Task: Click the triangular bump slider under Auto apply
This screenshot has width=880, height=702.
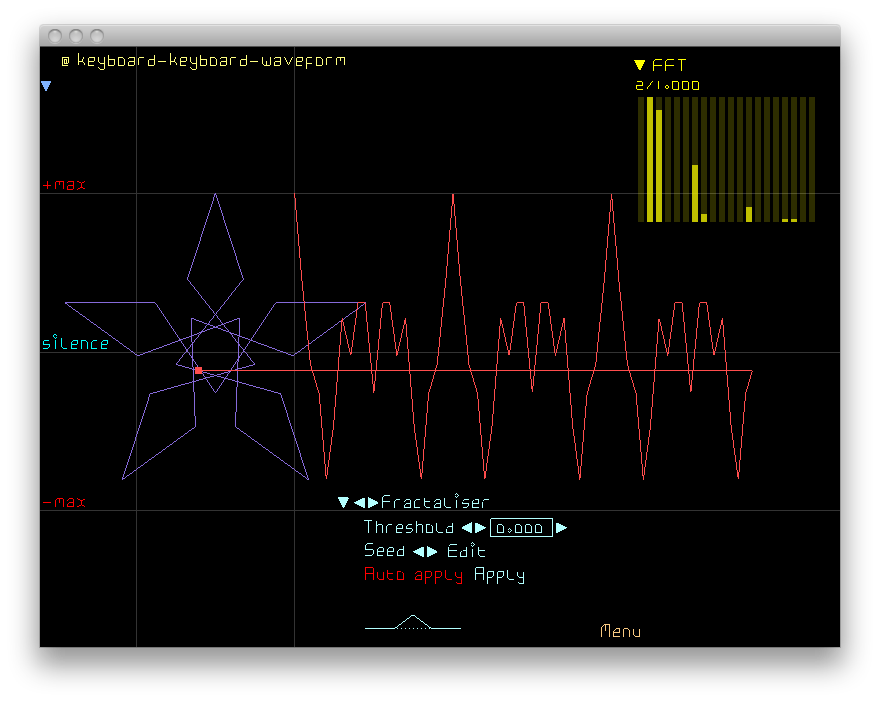Action: 413,623
